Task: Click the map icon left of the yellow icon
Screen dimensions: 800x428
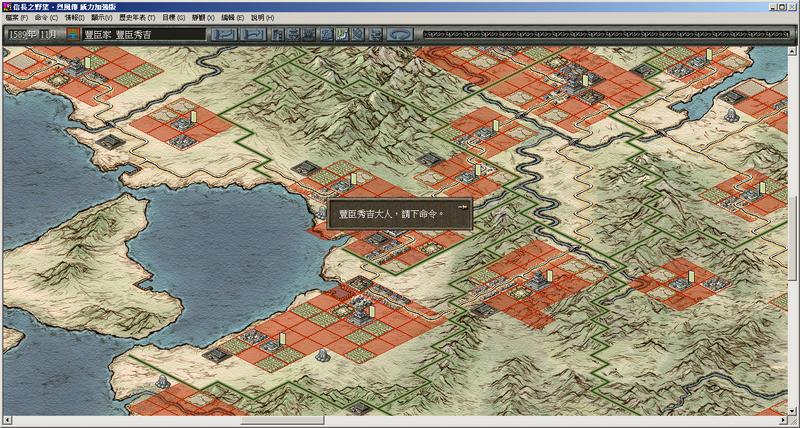Action: coord(327,35)
